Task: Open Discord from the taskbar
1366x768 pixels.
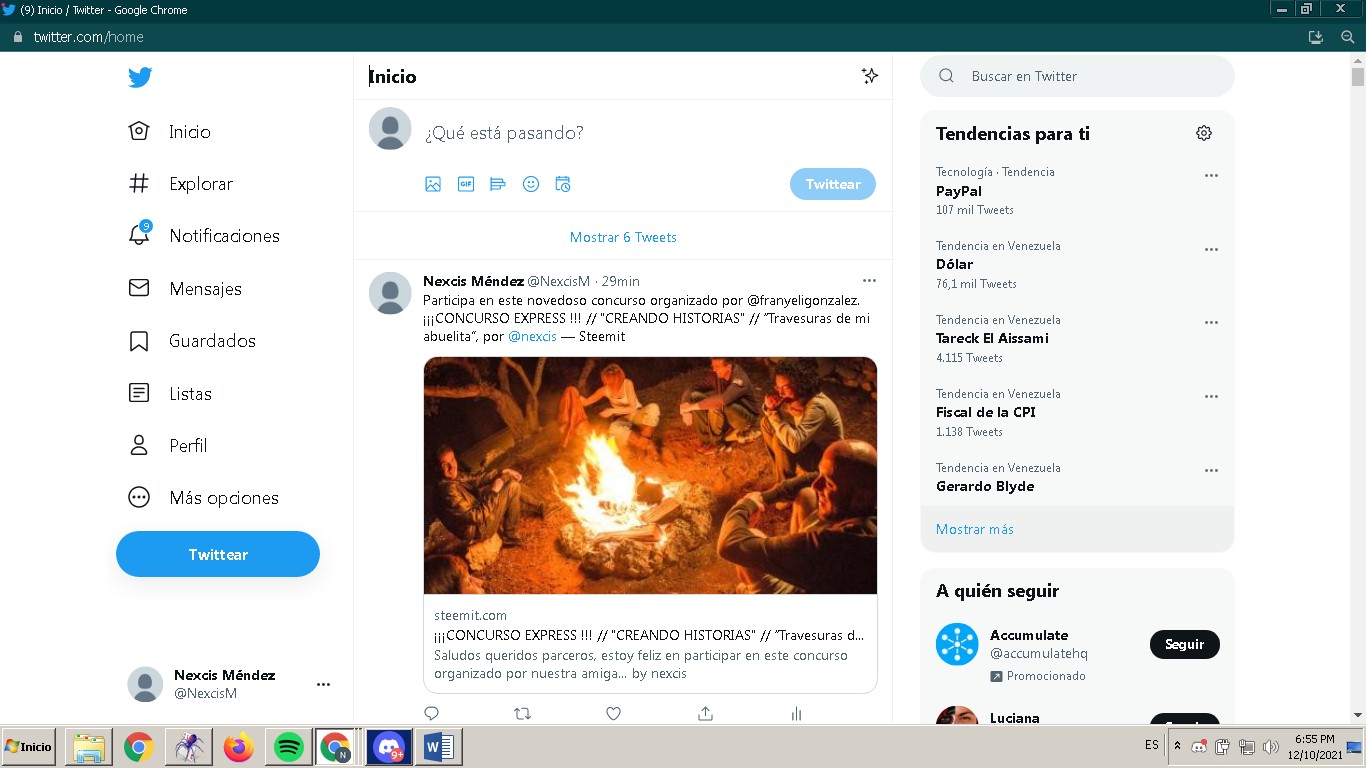Action: pos(389,747)
